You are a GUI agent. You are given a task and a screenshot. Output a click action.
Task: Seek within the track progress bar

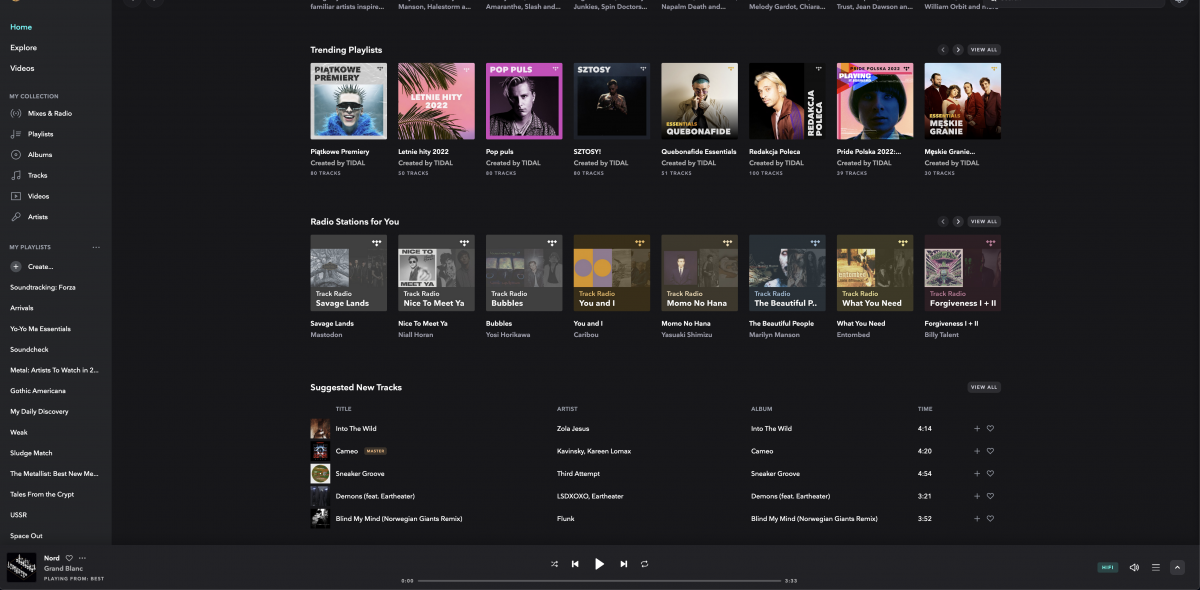click(x=599, y=580)
